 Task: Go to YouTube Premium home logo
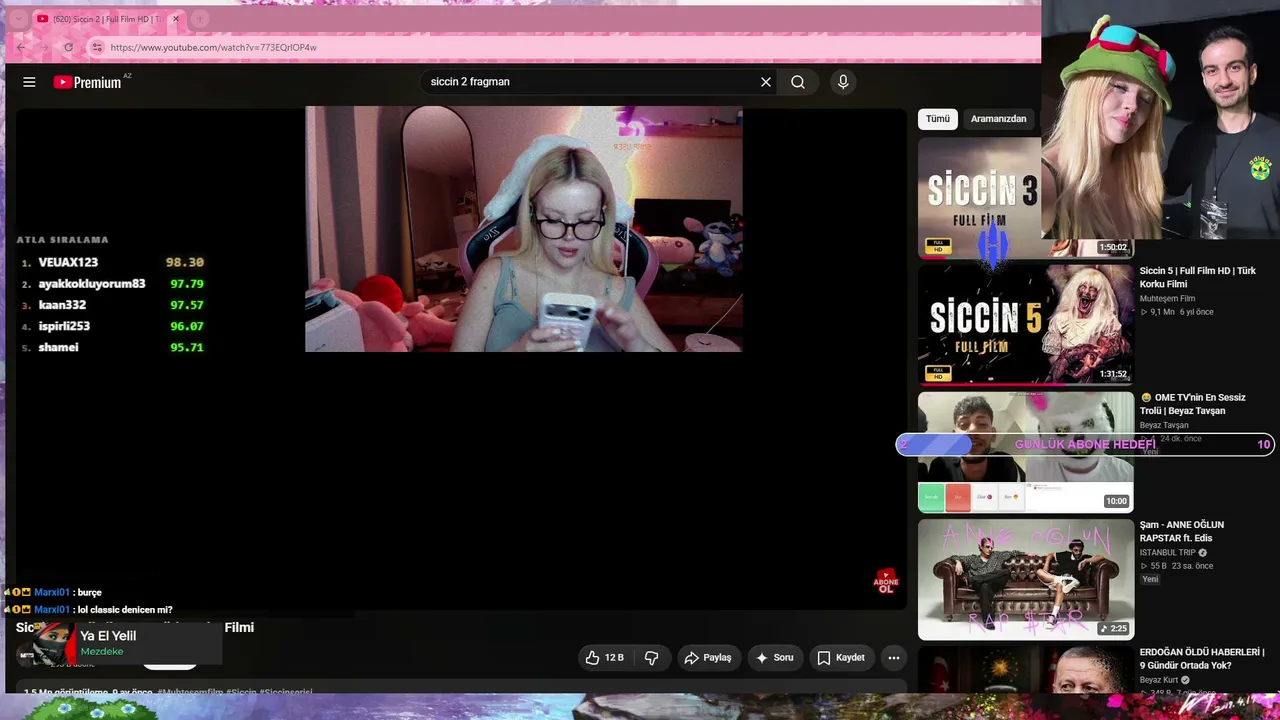coord(88,82)
